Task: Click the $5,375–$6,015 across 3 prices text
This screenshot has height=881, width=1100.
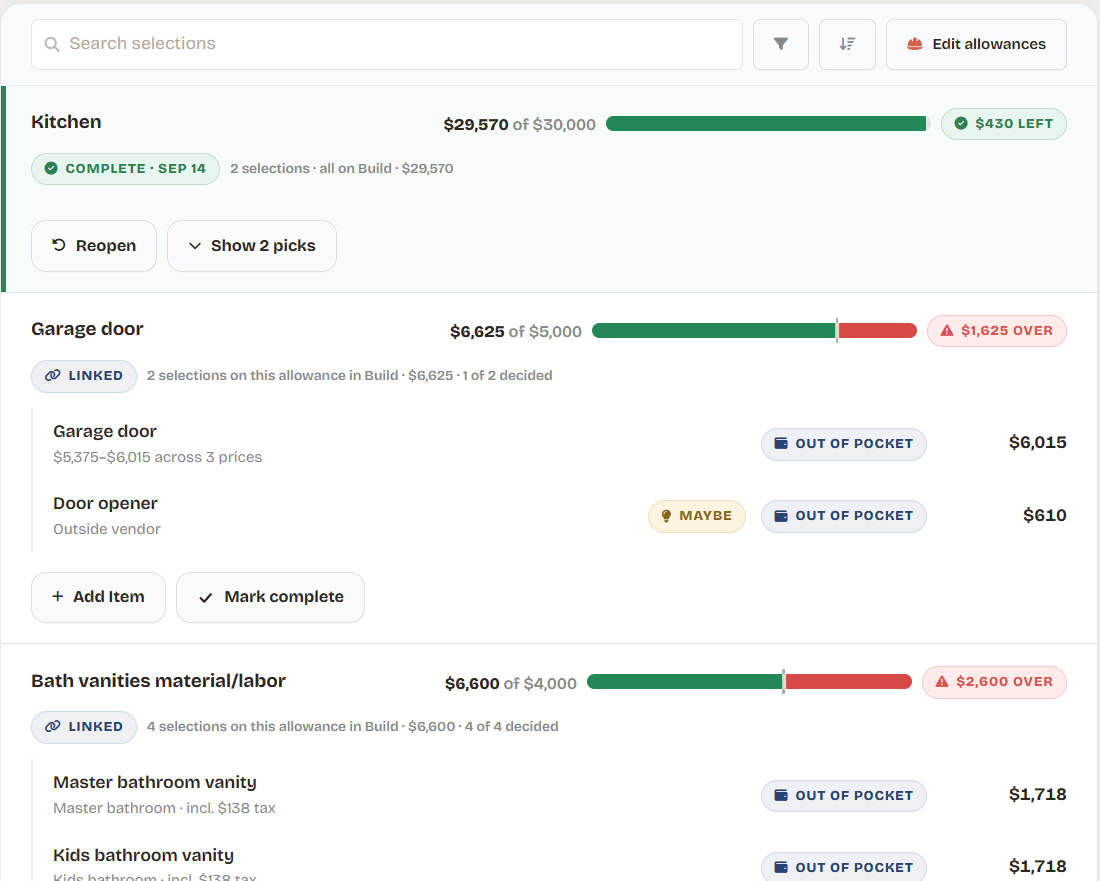Action: [158, 457]
